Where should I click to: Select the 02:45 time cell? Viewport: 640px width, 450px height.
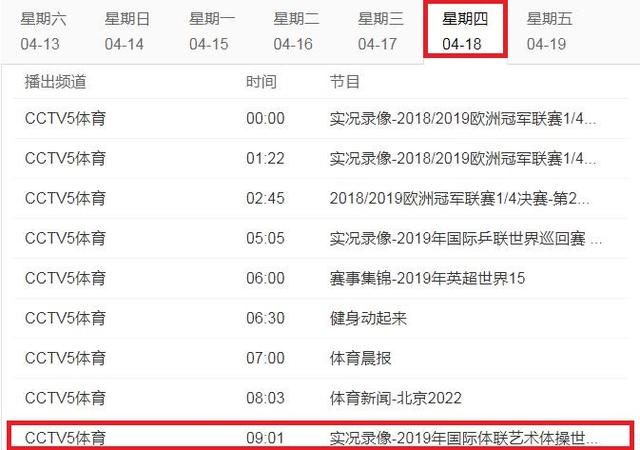pyautogui.click(x=265, y=198)
